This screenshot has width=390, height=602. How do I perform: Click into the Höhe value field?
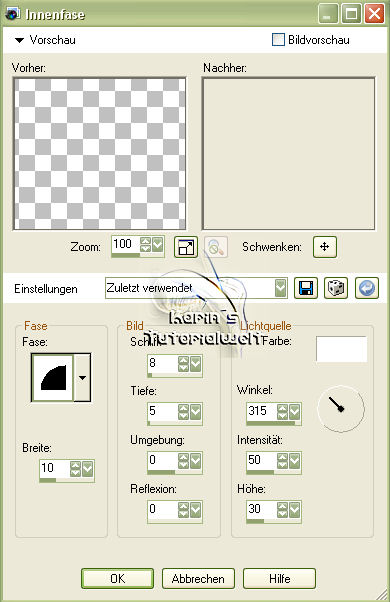[261, 509]
